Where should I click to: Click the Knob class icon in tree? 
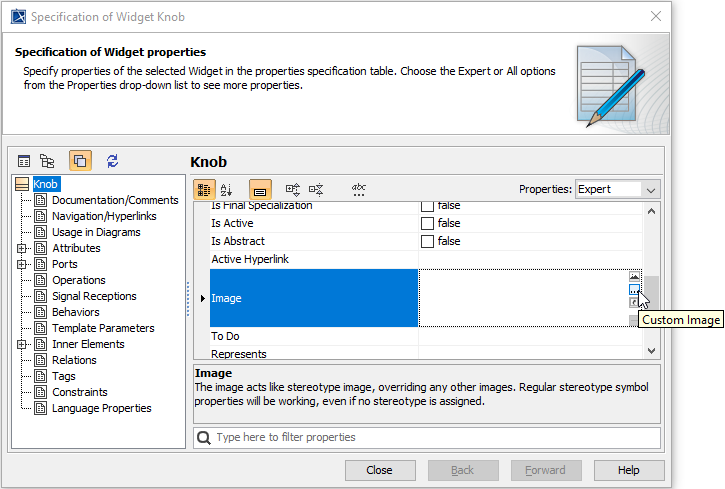tap(22, 184)
